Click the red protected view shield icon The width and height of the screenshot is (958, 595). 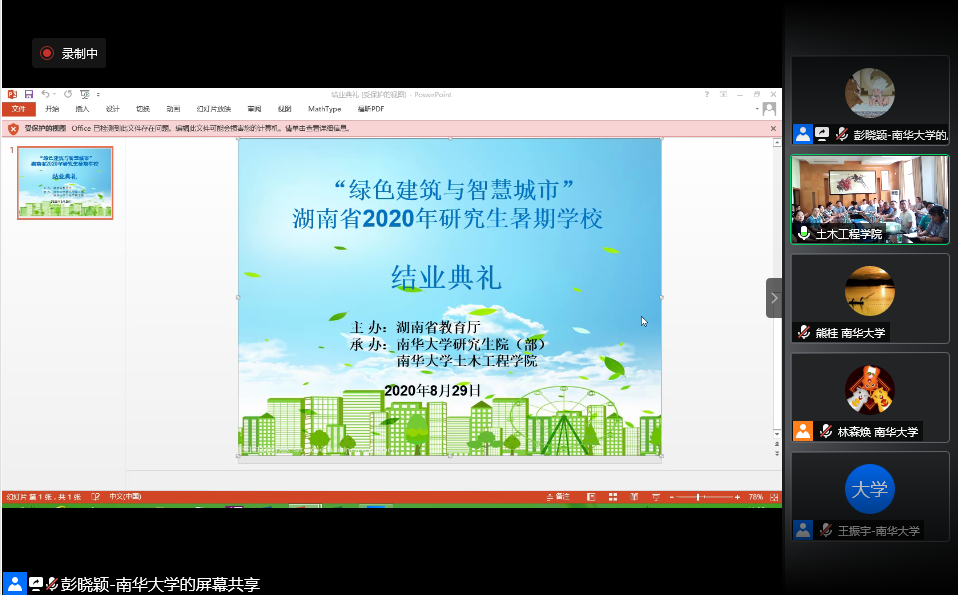point(13,128)
